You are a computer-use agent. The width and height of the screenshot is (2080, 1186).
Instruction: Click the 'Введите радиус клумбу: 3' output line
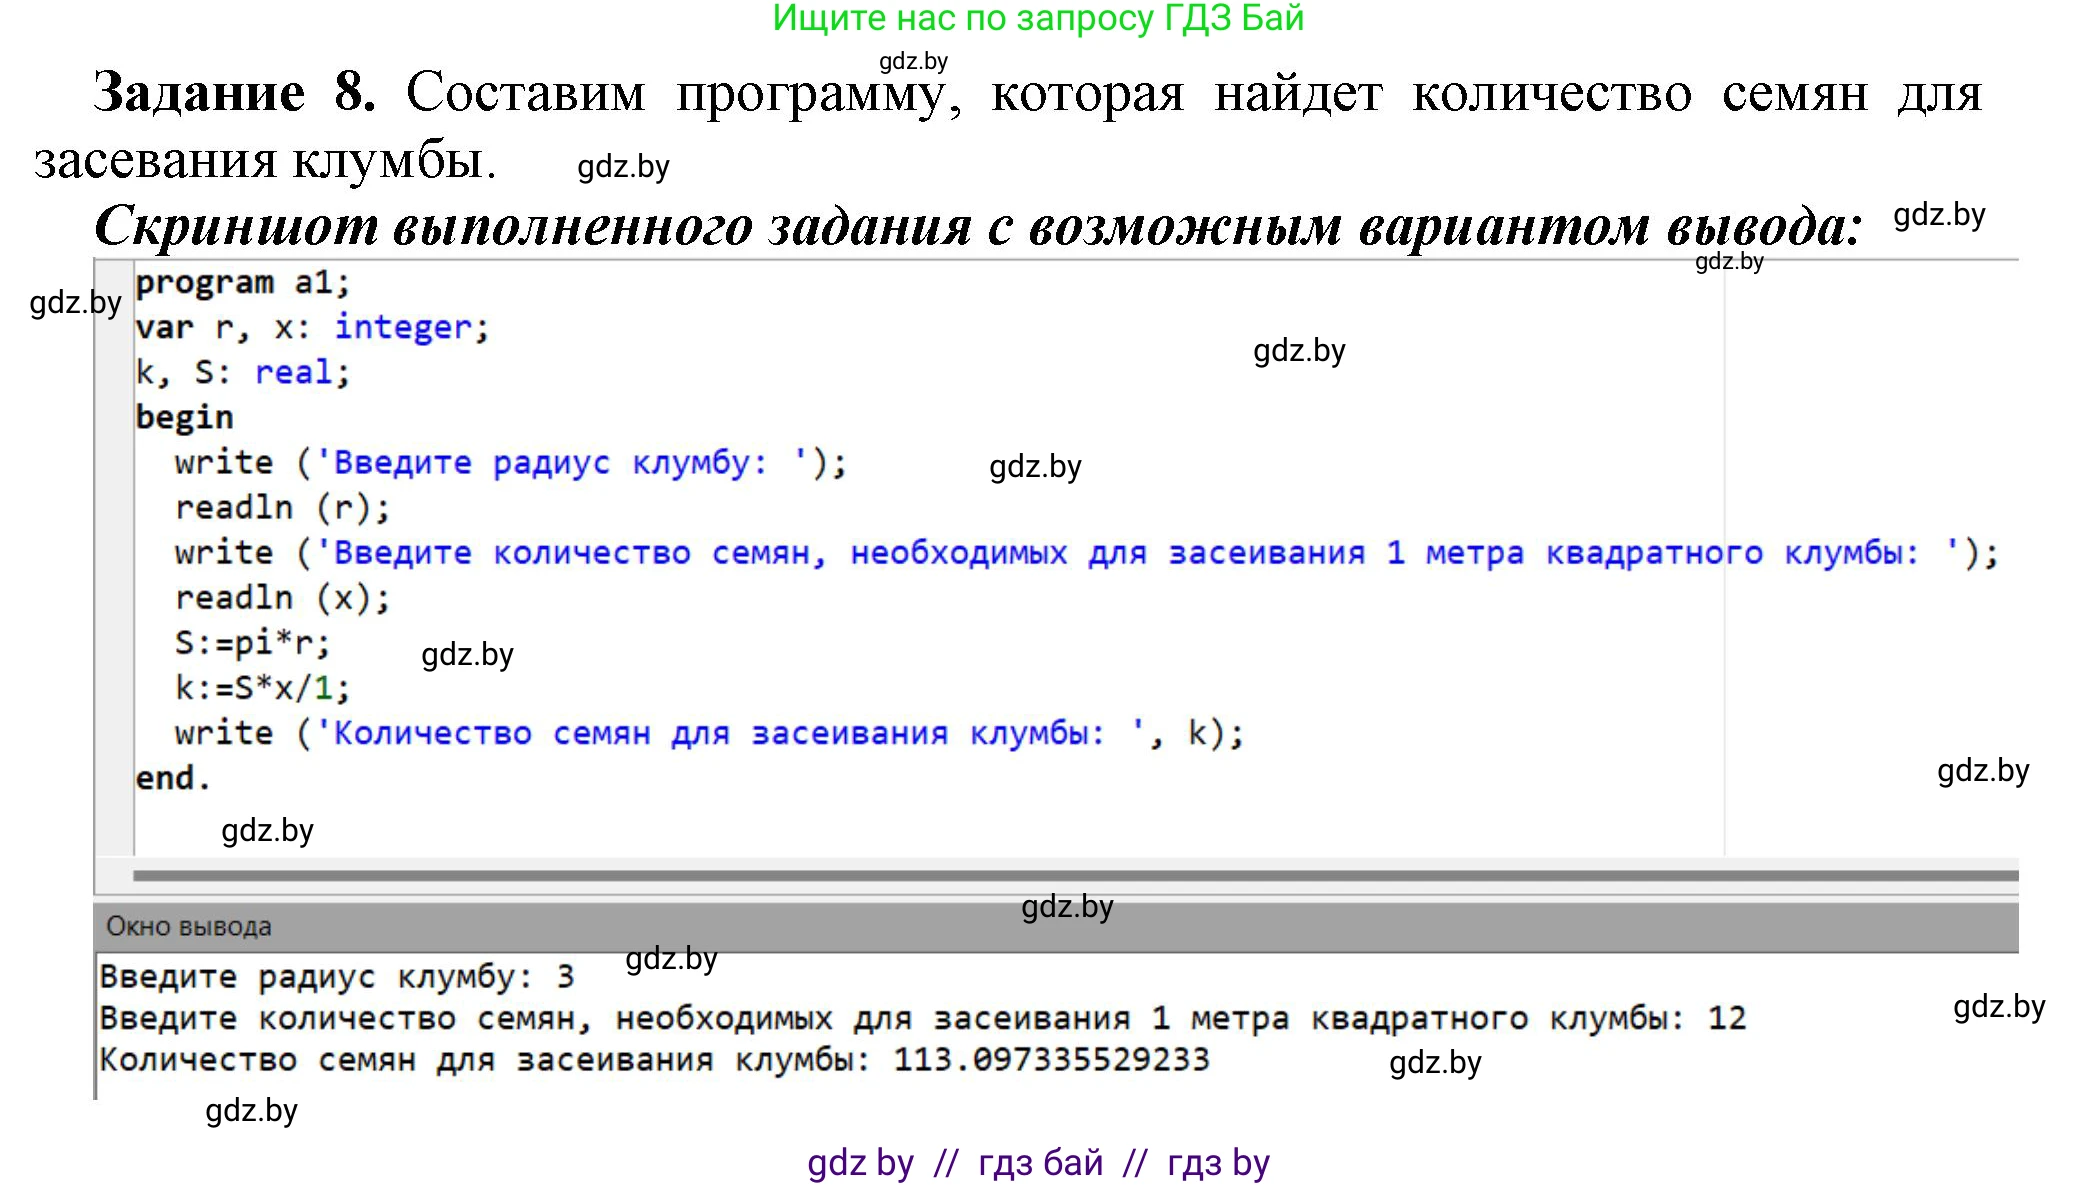pos(337,977)
